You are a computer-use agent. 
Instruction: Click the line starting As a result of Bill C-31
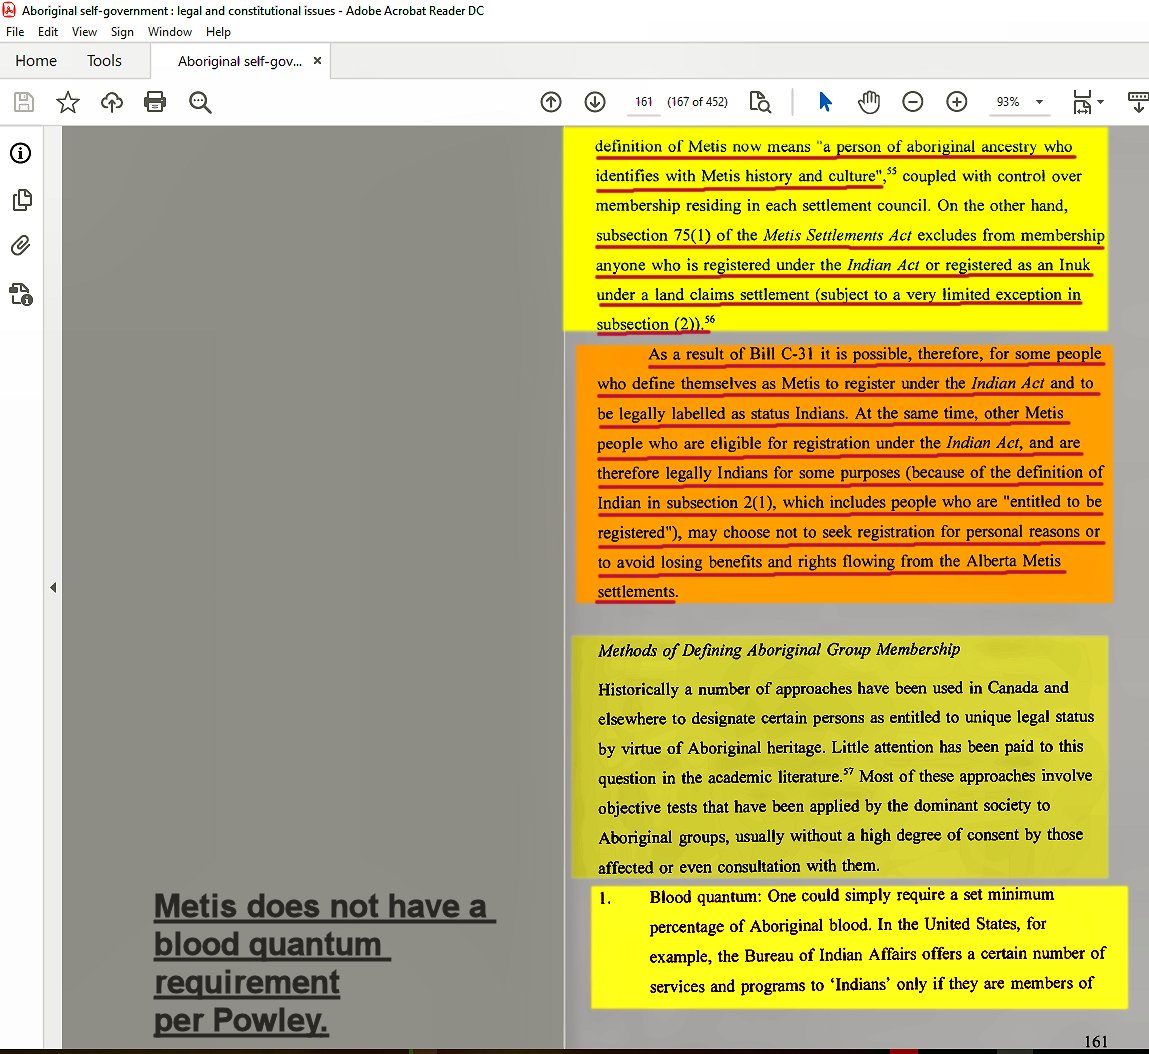[874, 355]
